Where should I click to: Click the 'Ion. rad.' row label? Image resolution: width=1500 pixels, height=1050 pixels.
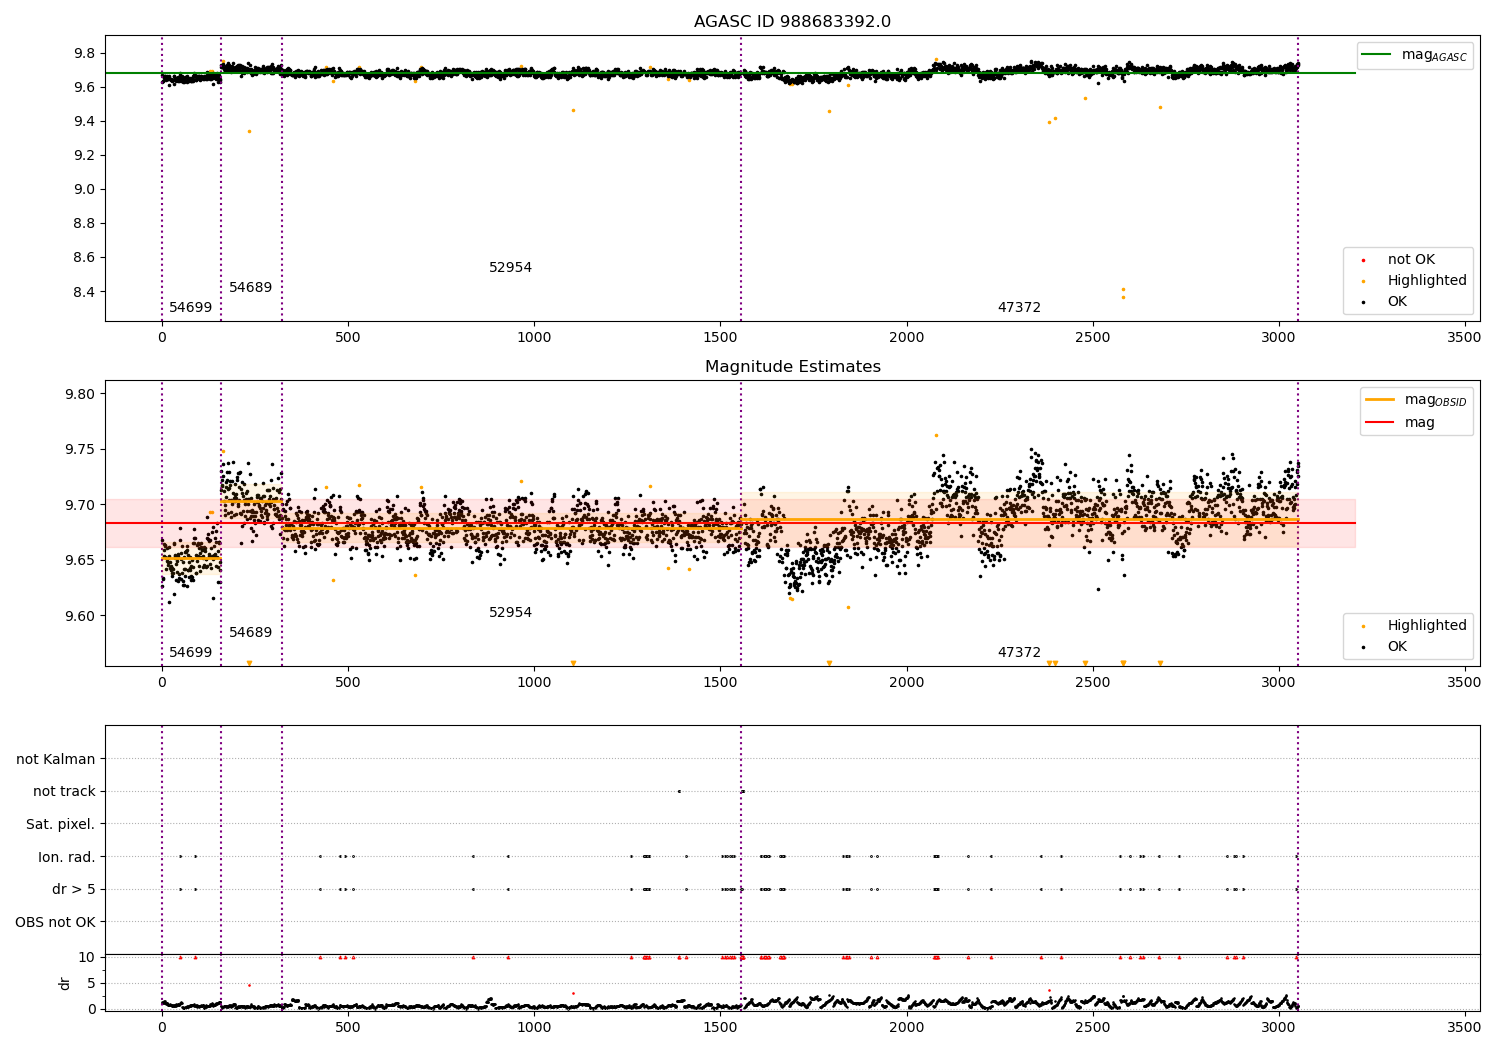click(x=67, y=857)
